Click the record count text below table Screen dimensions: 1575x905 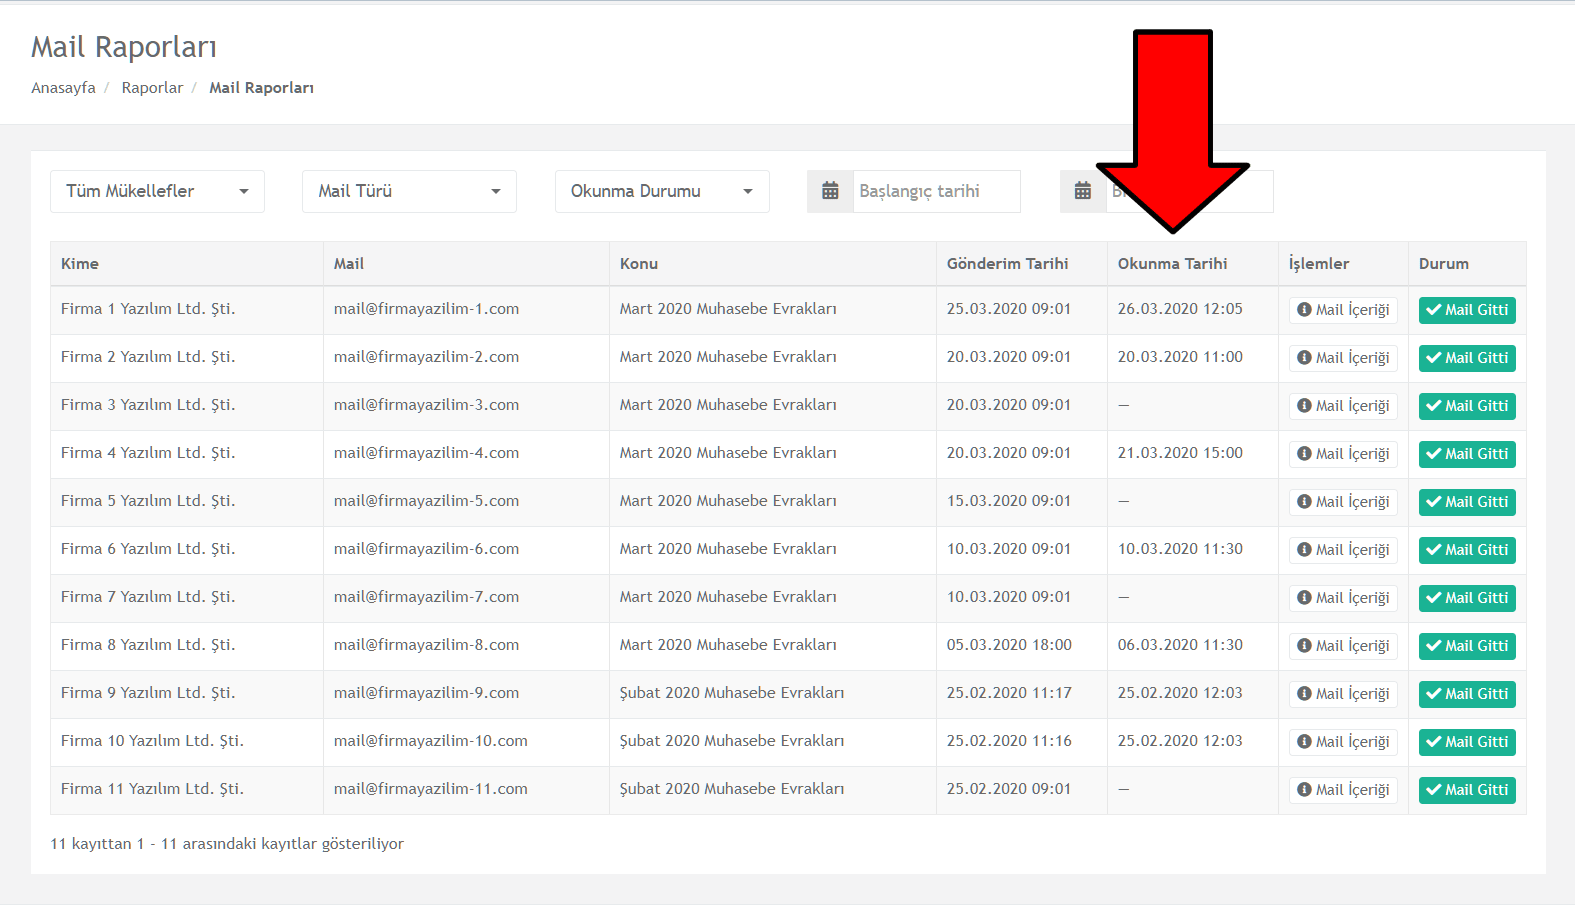[x=227, y=844]
